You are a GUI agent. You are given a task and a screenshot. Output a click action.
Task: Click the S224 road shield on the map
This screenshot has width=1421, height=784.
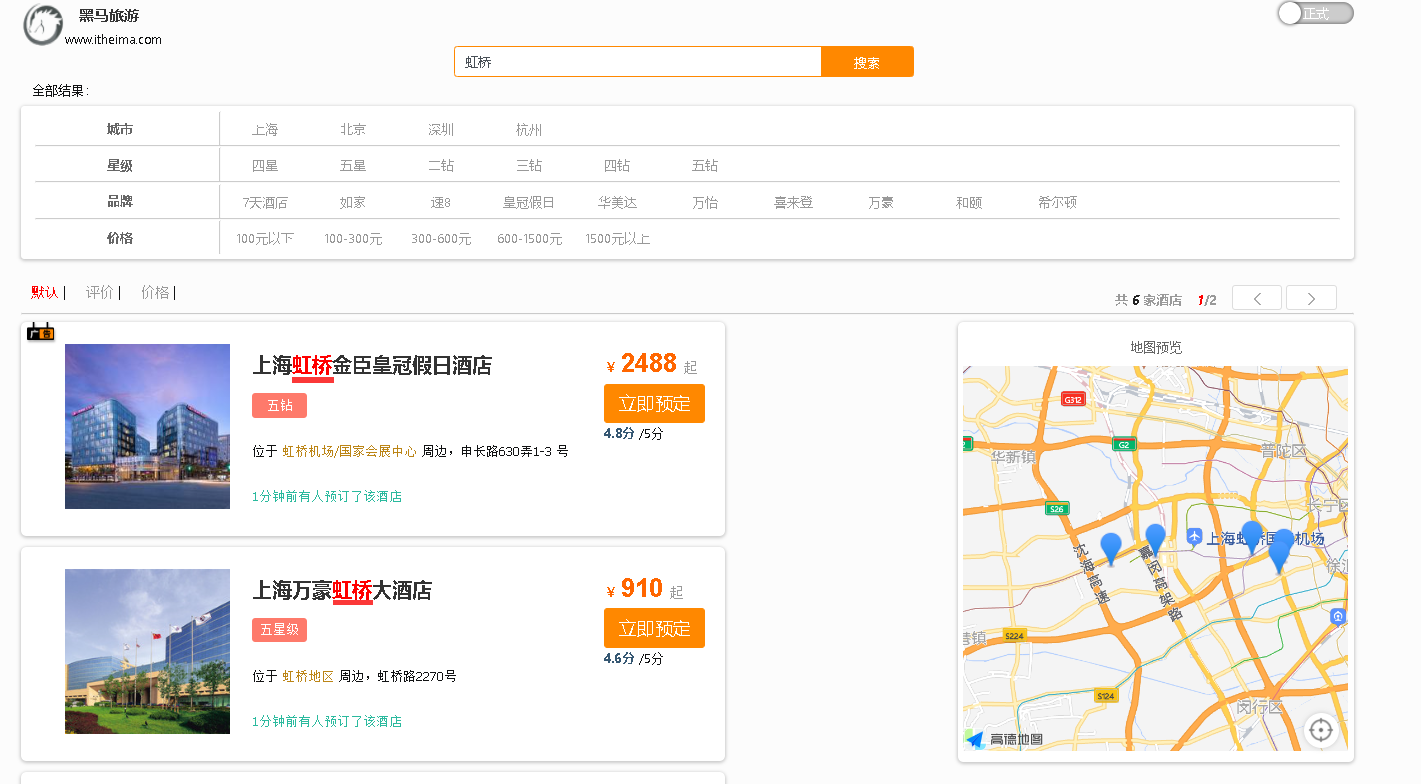point(1014,635)
